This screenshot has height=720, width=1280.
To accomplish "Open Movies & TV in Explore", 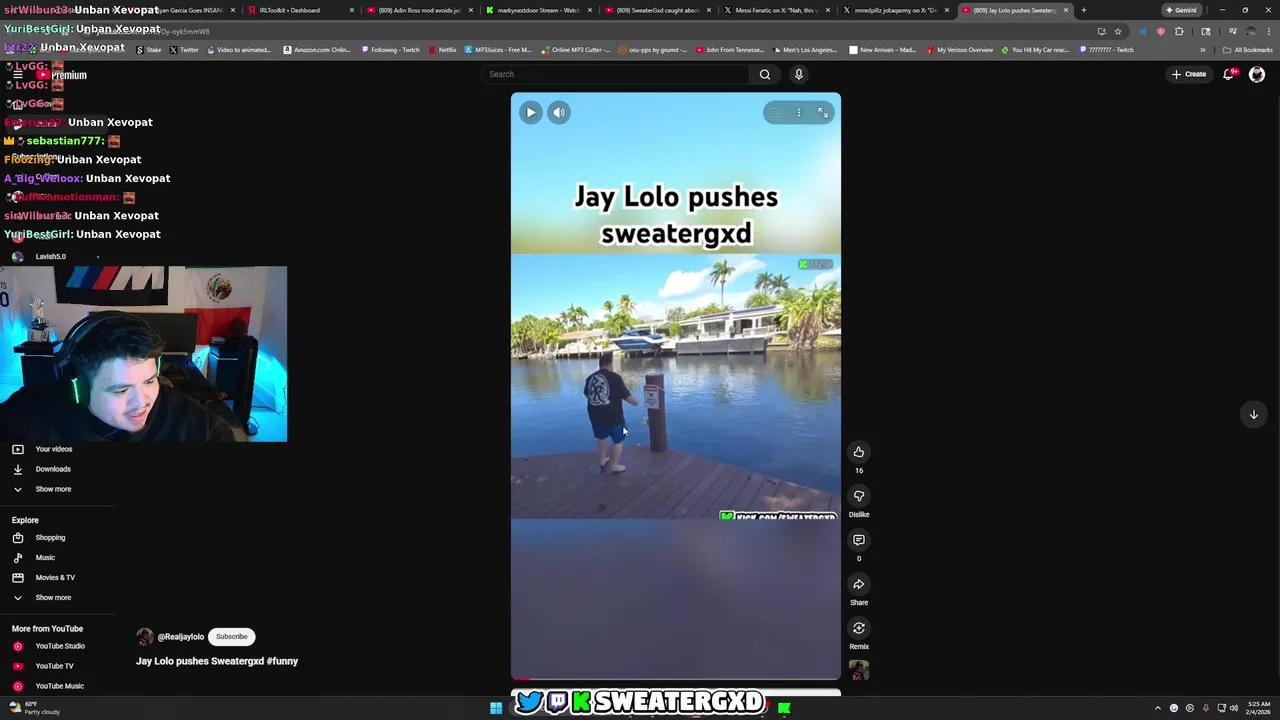I will (57, 578).
